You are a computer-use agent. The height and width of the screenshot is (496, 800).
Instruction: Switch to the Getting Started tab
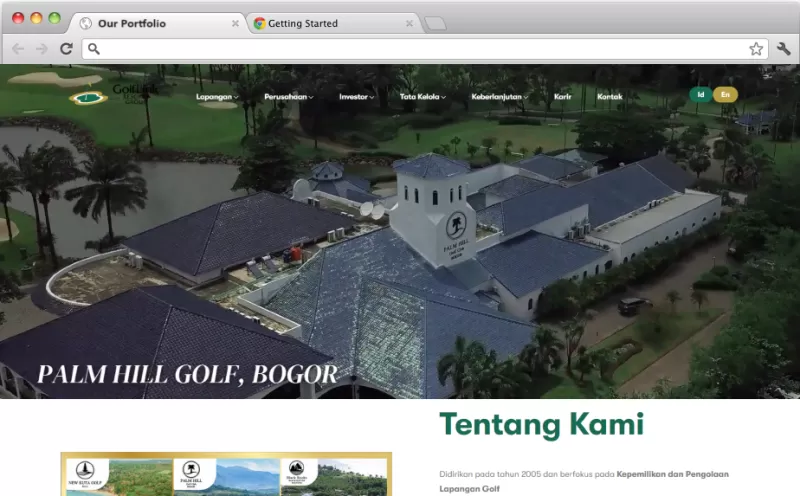pyautogui.click(x=334, y=23)
